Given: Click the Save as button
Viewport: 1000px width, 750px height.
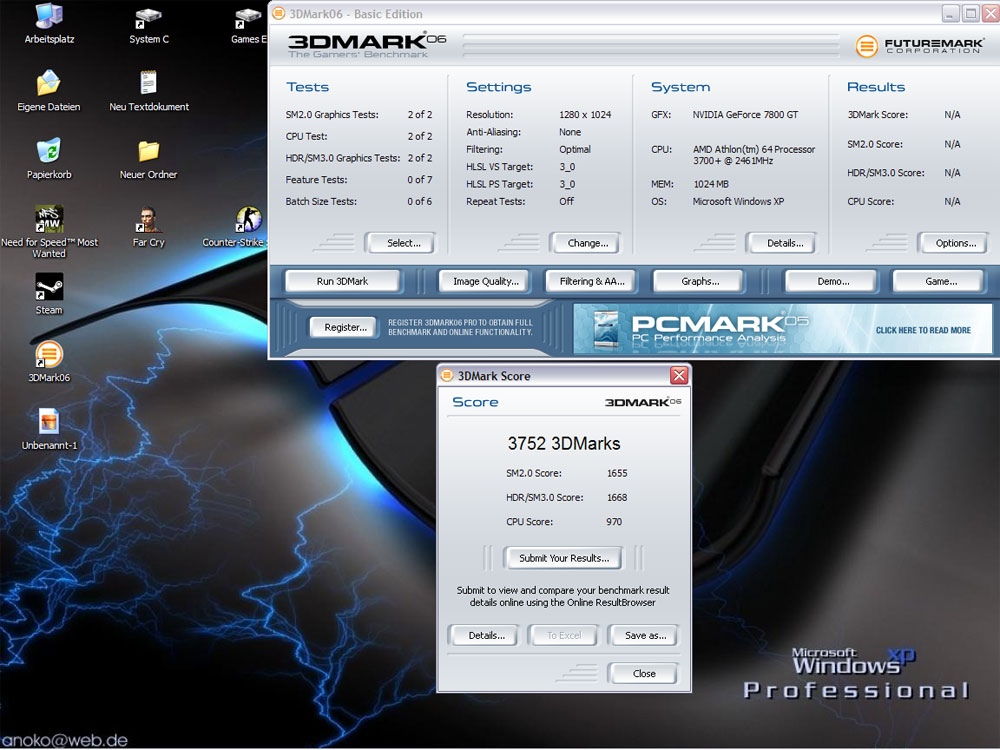Looking at the screenshot, I should [644, 635].
